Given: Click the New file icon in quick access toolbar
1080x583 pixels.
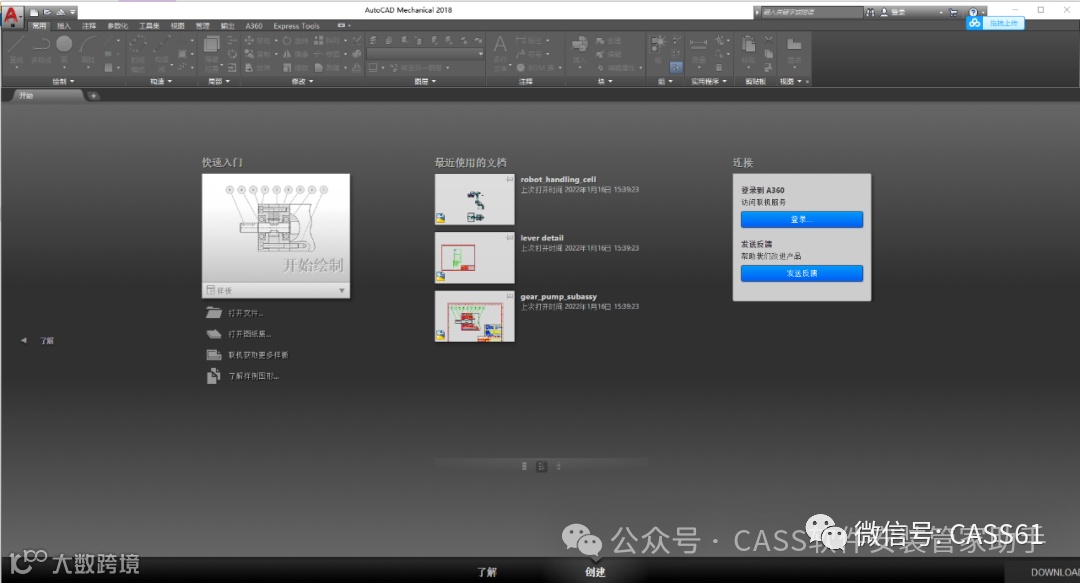Looking at the screenshot, I should [x=34, y=12].
